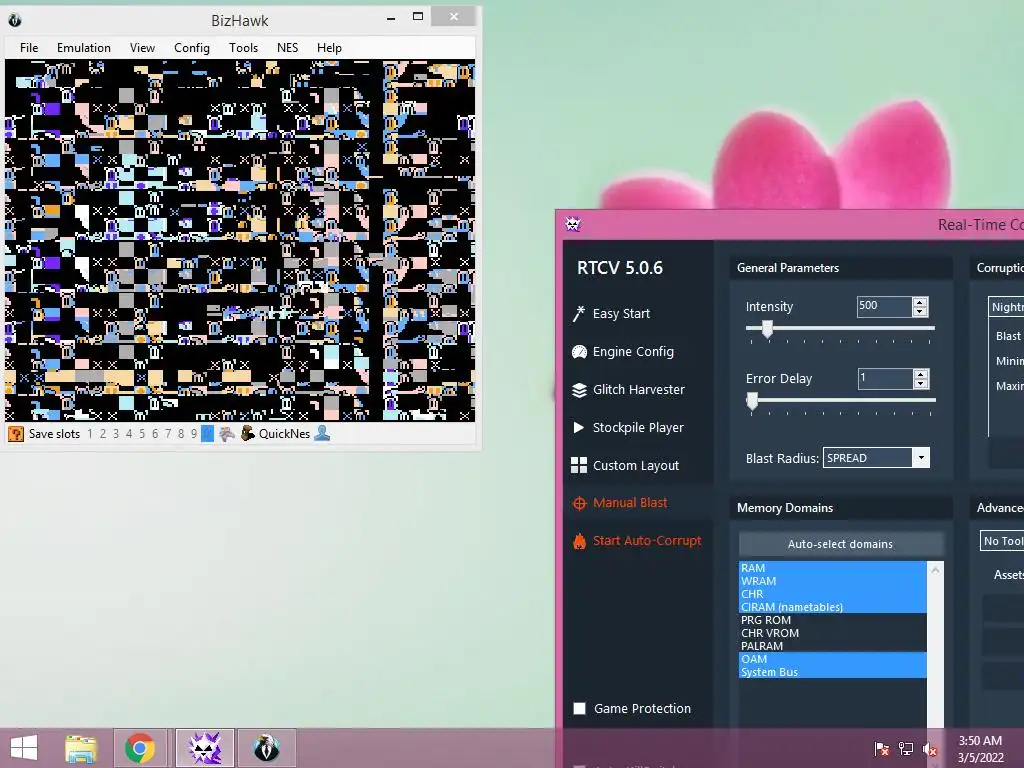Open the Windows Start menu
The height and width of the screenshot is (768, 1024).
(x=24, y=748)
